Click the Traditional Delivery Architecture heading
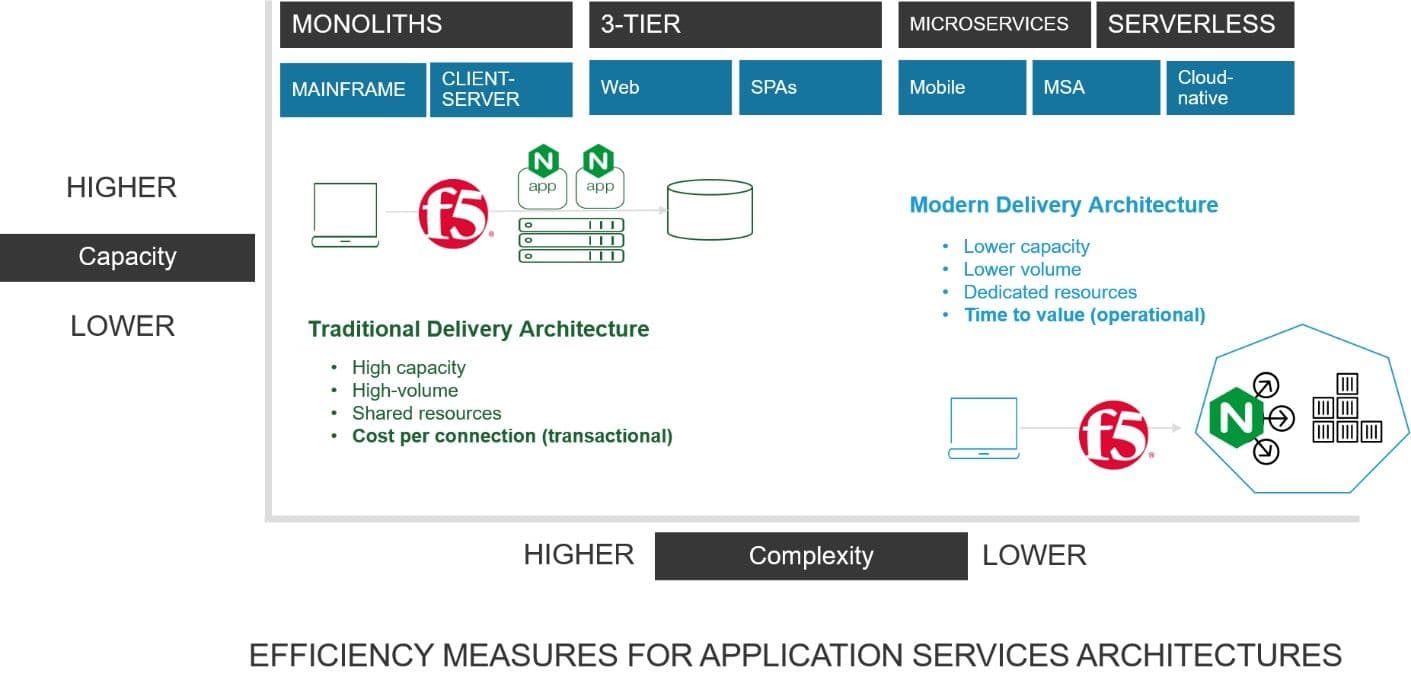Screen dimensions: 1411x693 tap(478, 329)
